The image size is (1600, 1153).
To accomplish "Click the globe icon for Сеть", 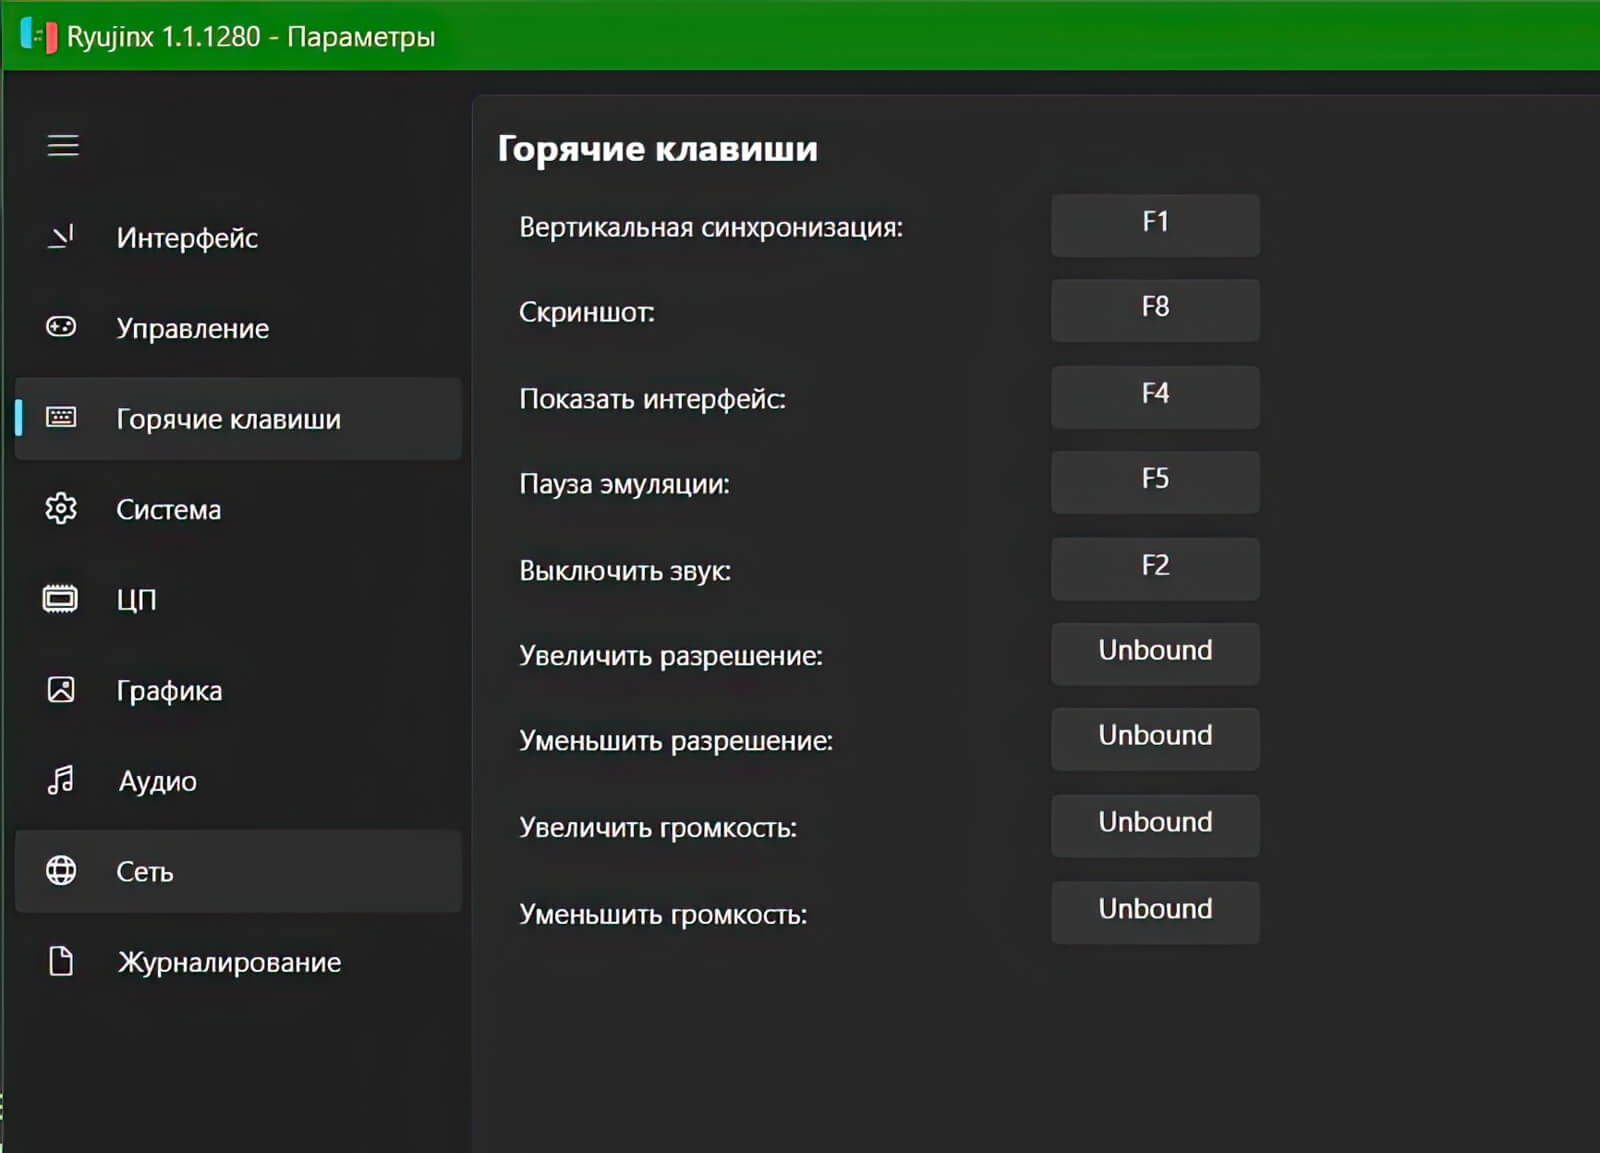I will pyautogui.click(x=61, y=870).
